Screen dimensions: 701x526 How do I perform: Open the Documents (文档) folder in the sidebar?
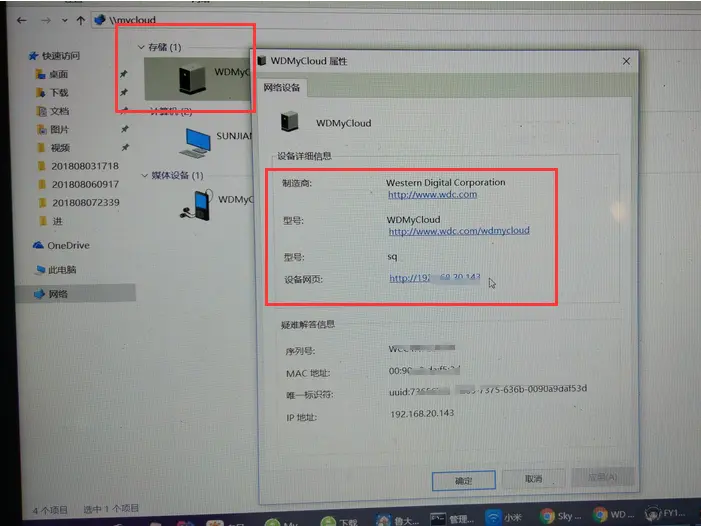[53, 111]
